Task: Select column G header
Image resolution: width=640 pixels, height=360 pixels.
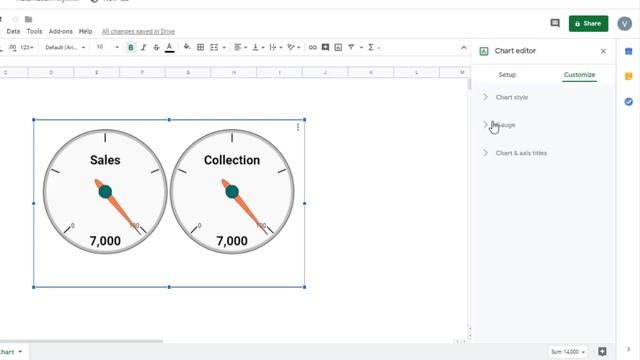Action: pos(188,73)
